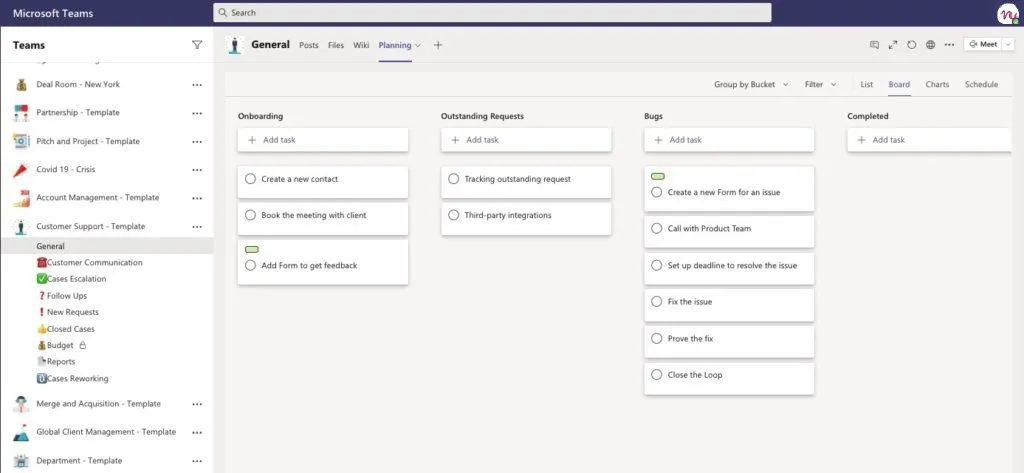Add task in the Completed bucket
The width and height of the screenshot is (1024, 473).
tap(929, 140)
